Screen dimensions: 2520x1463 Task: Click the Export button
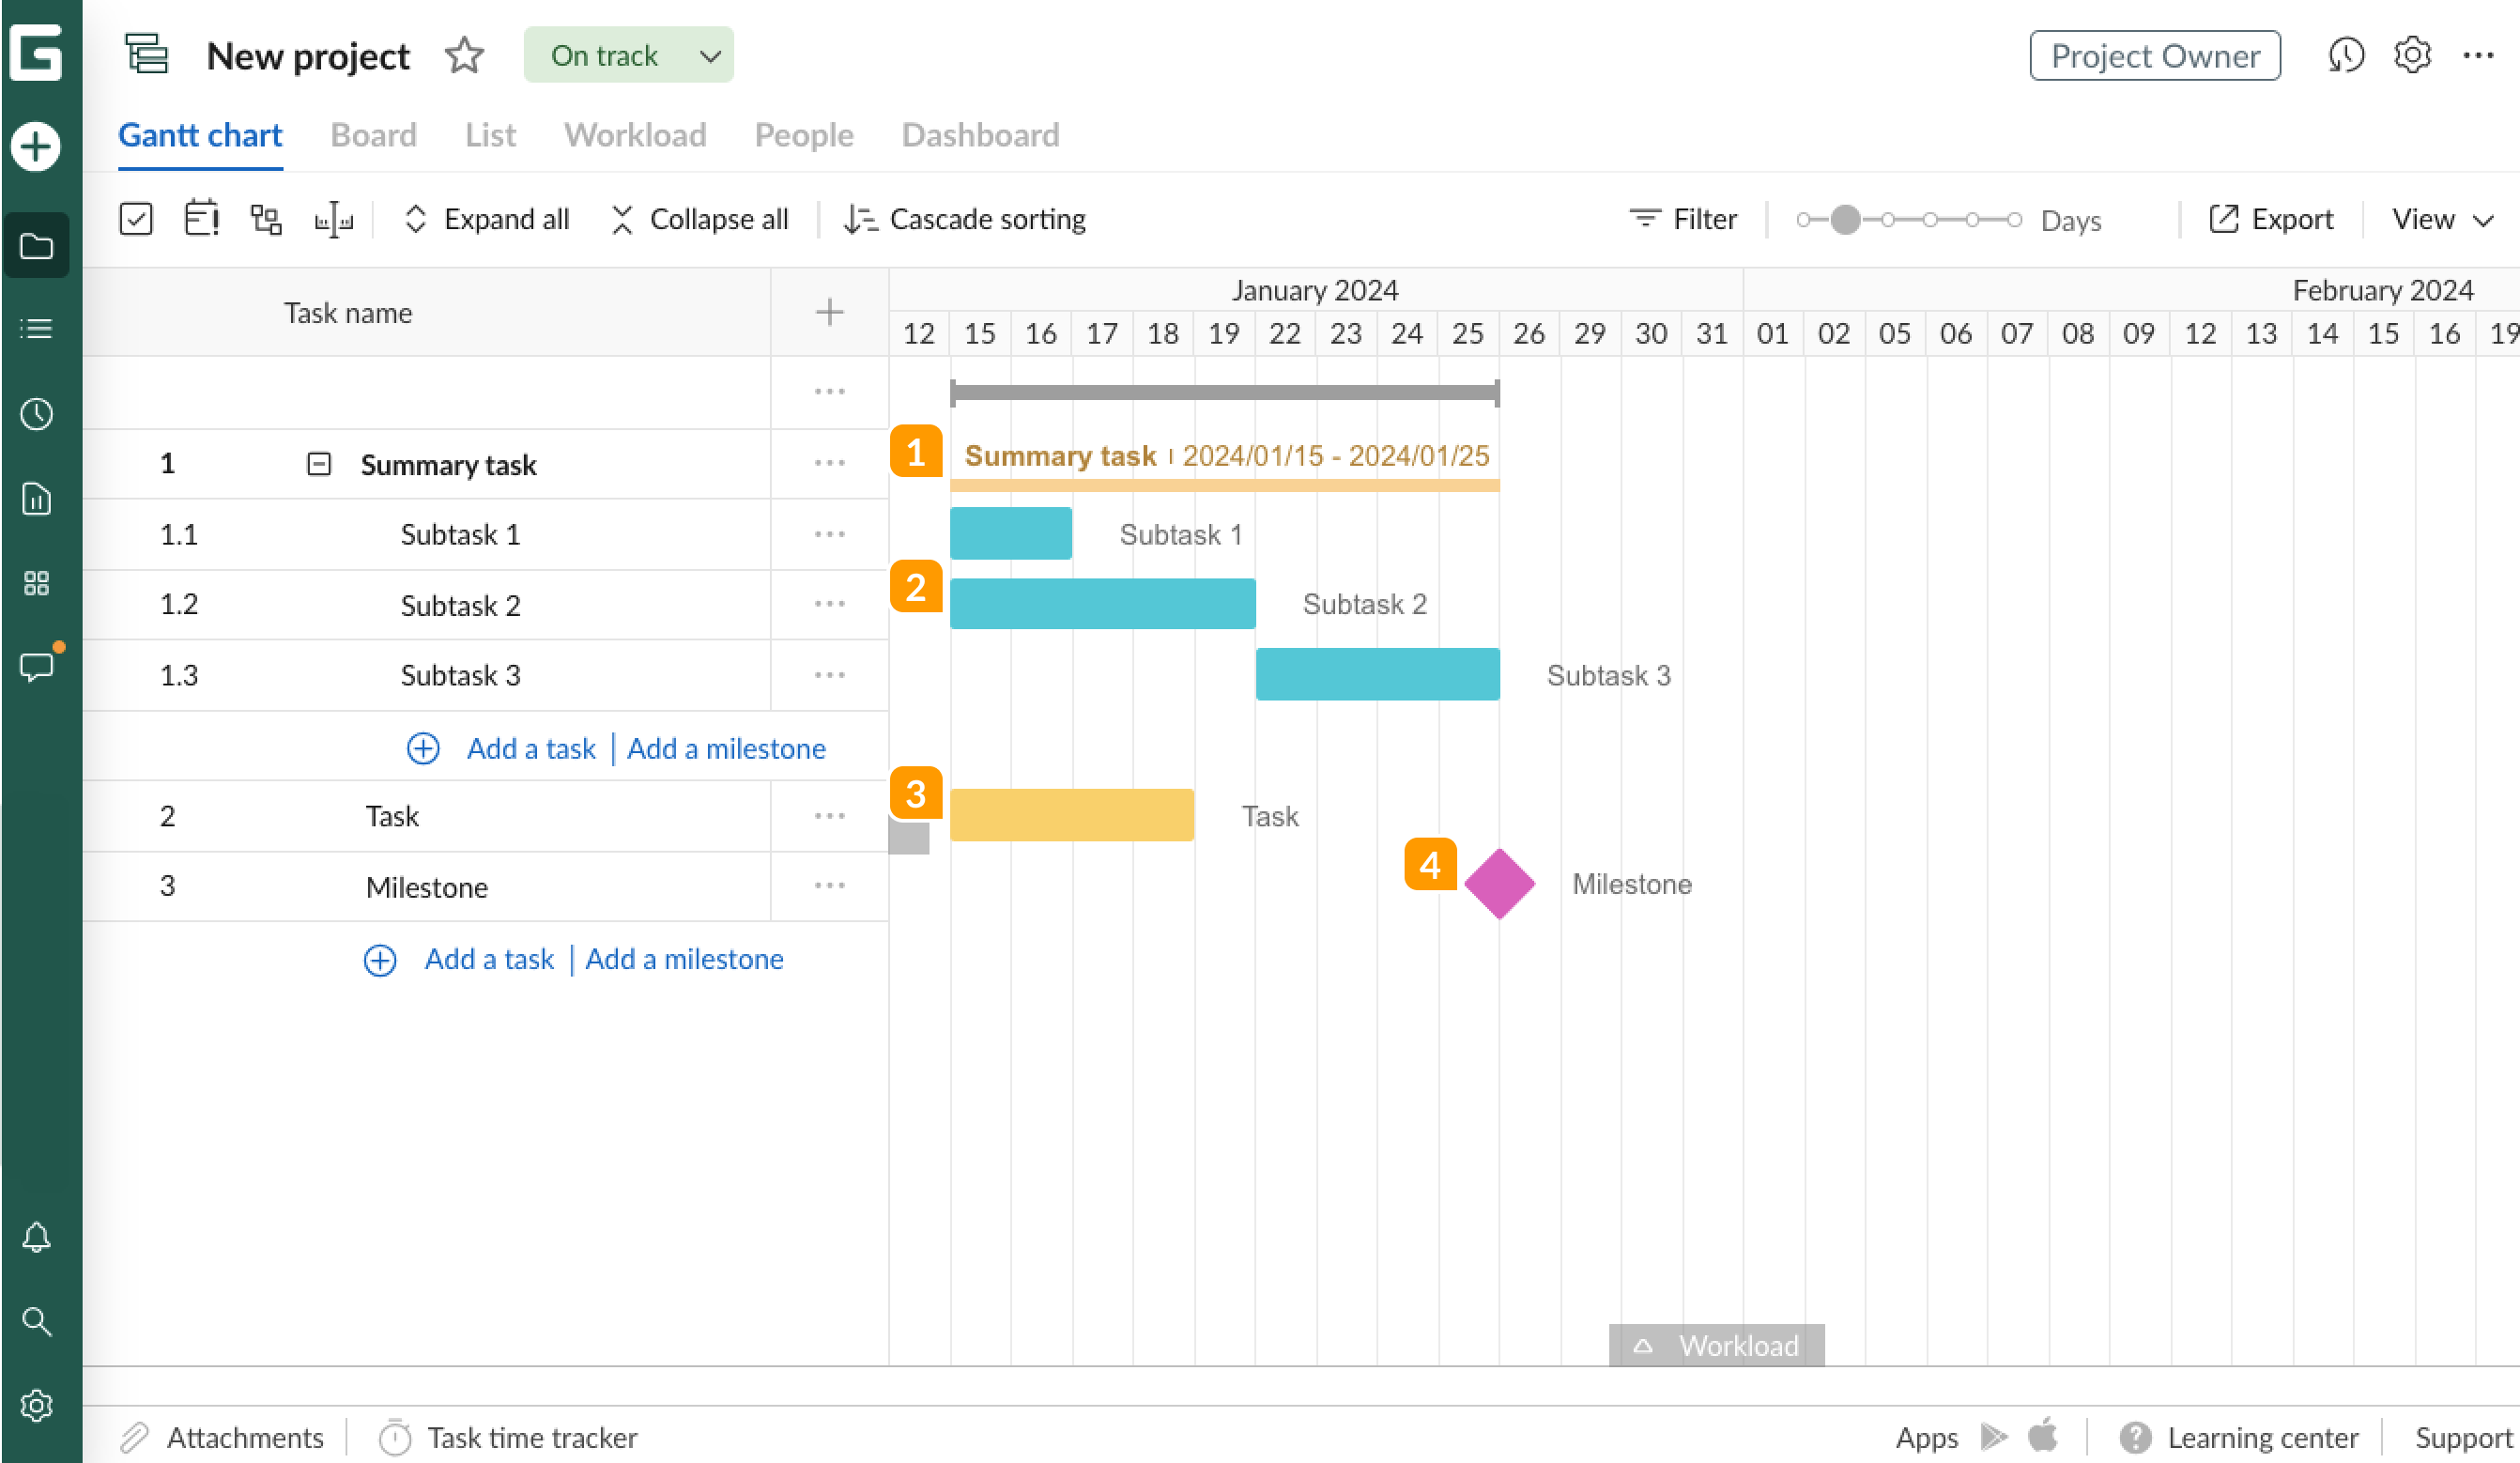click(2274, 219)
